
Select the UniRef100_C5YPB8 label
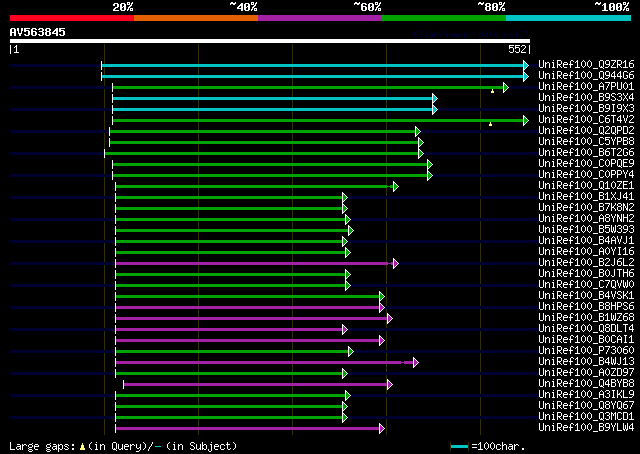coord(586,142)
